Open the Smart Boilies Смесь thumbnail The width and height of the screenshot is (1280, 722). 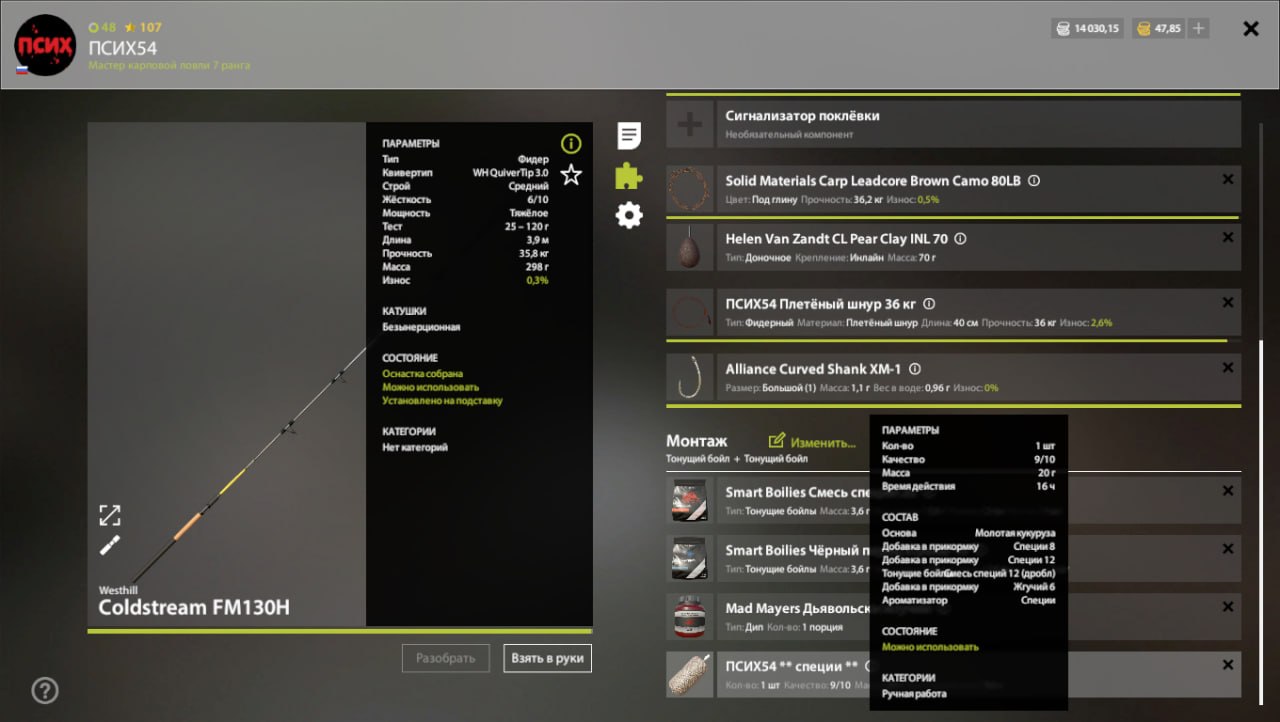coord(690,500)
